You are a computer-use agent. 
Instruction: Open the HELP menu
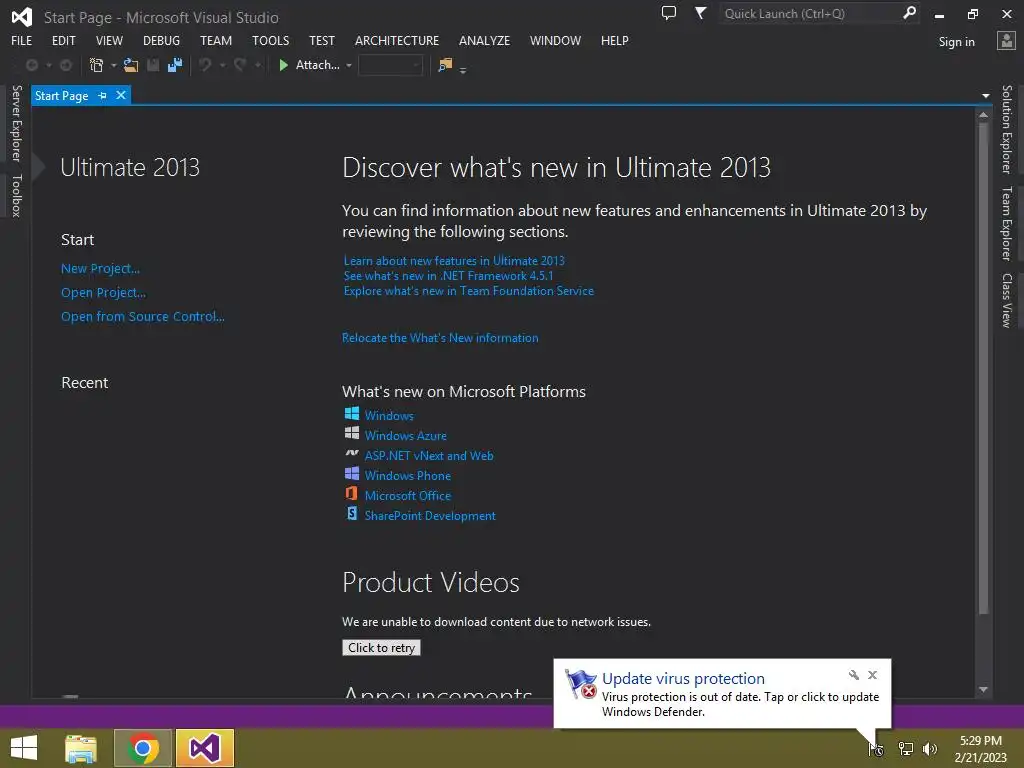pyautogui.click(x=615, y=40)
